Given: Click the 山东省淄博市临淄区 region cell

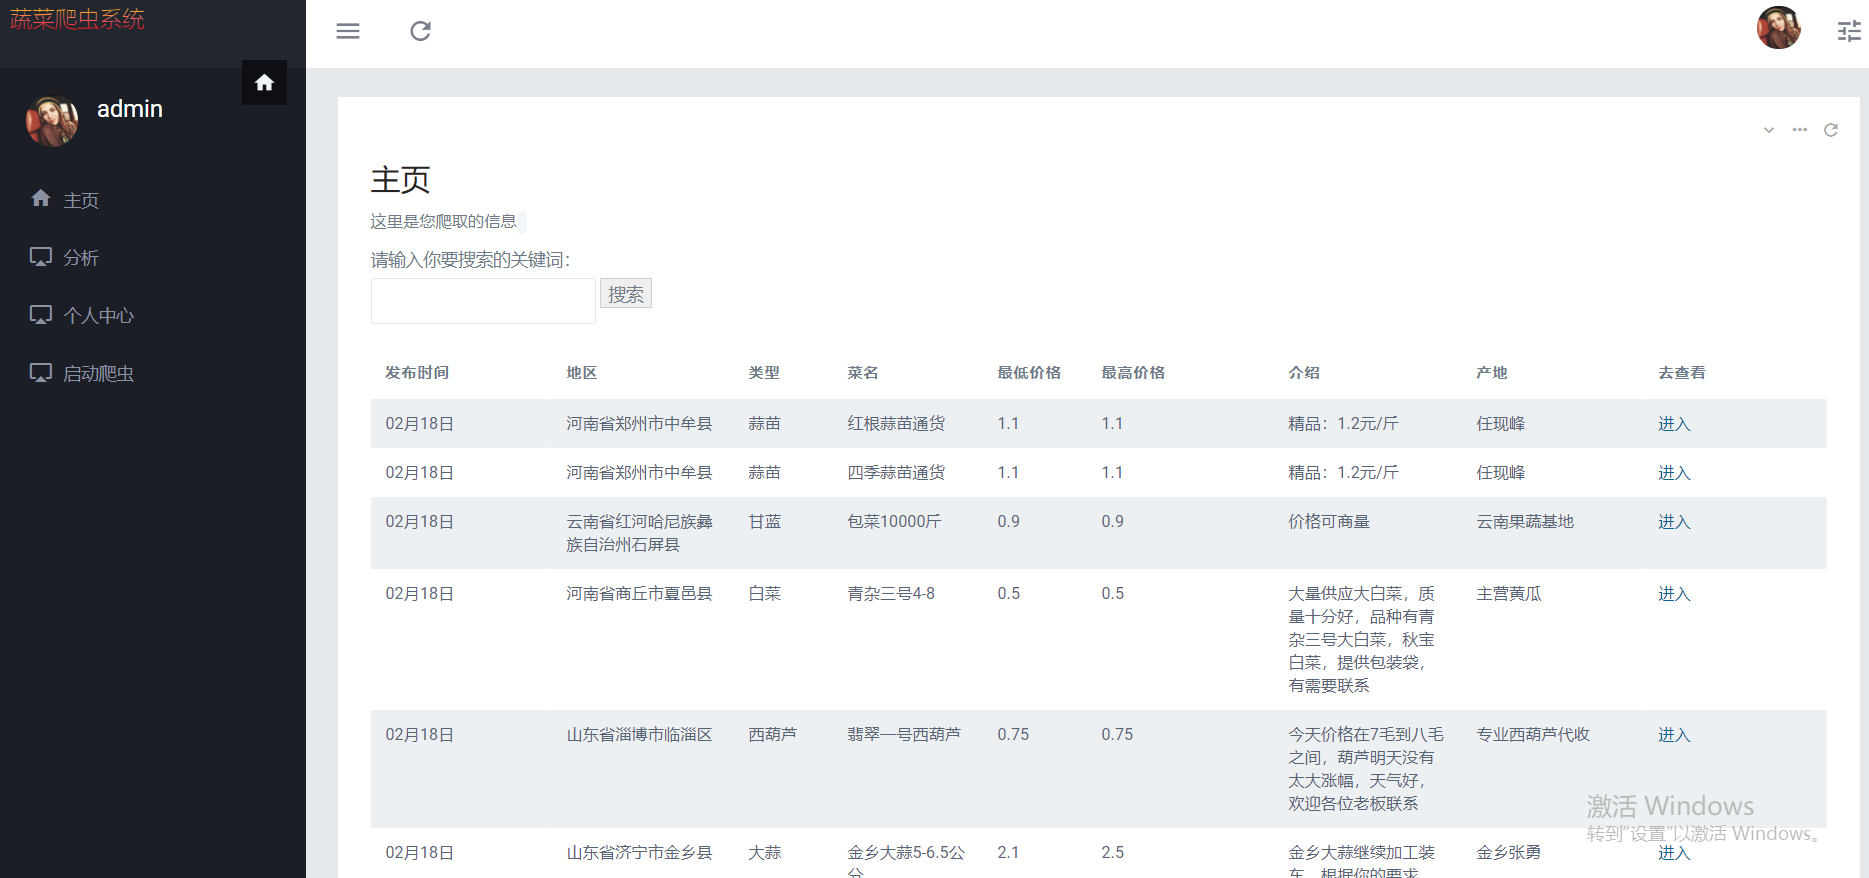Looking at the screenshot, I should pyautogui.click(x=639, y=735).
